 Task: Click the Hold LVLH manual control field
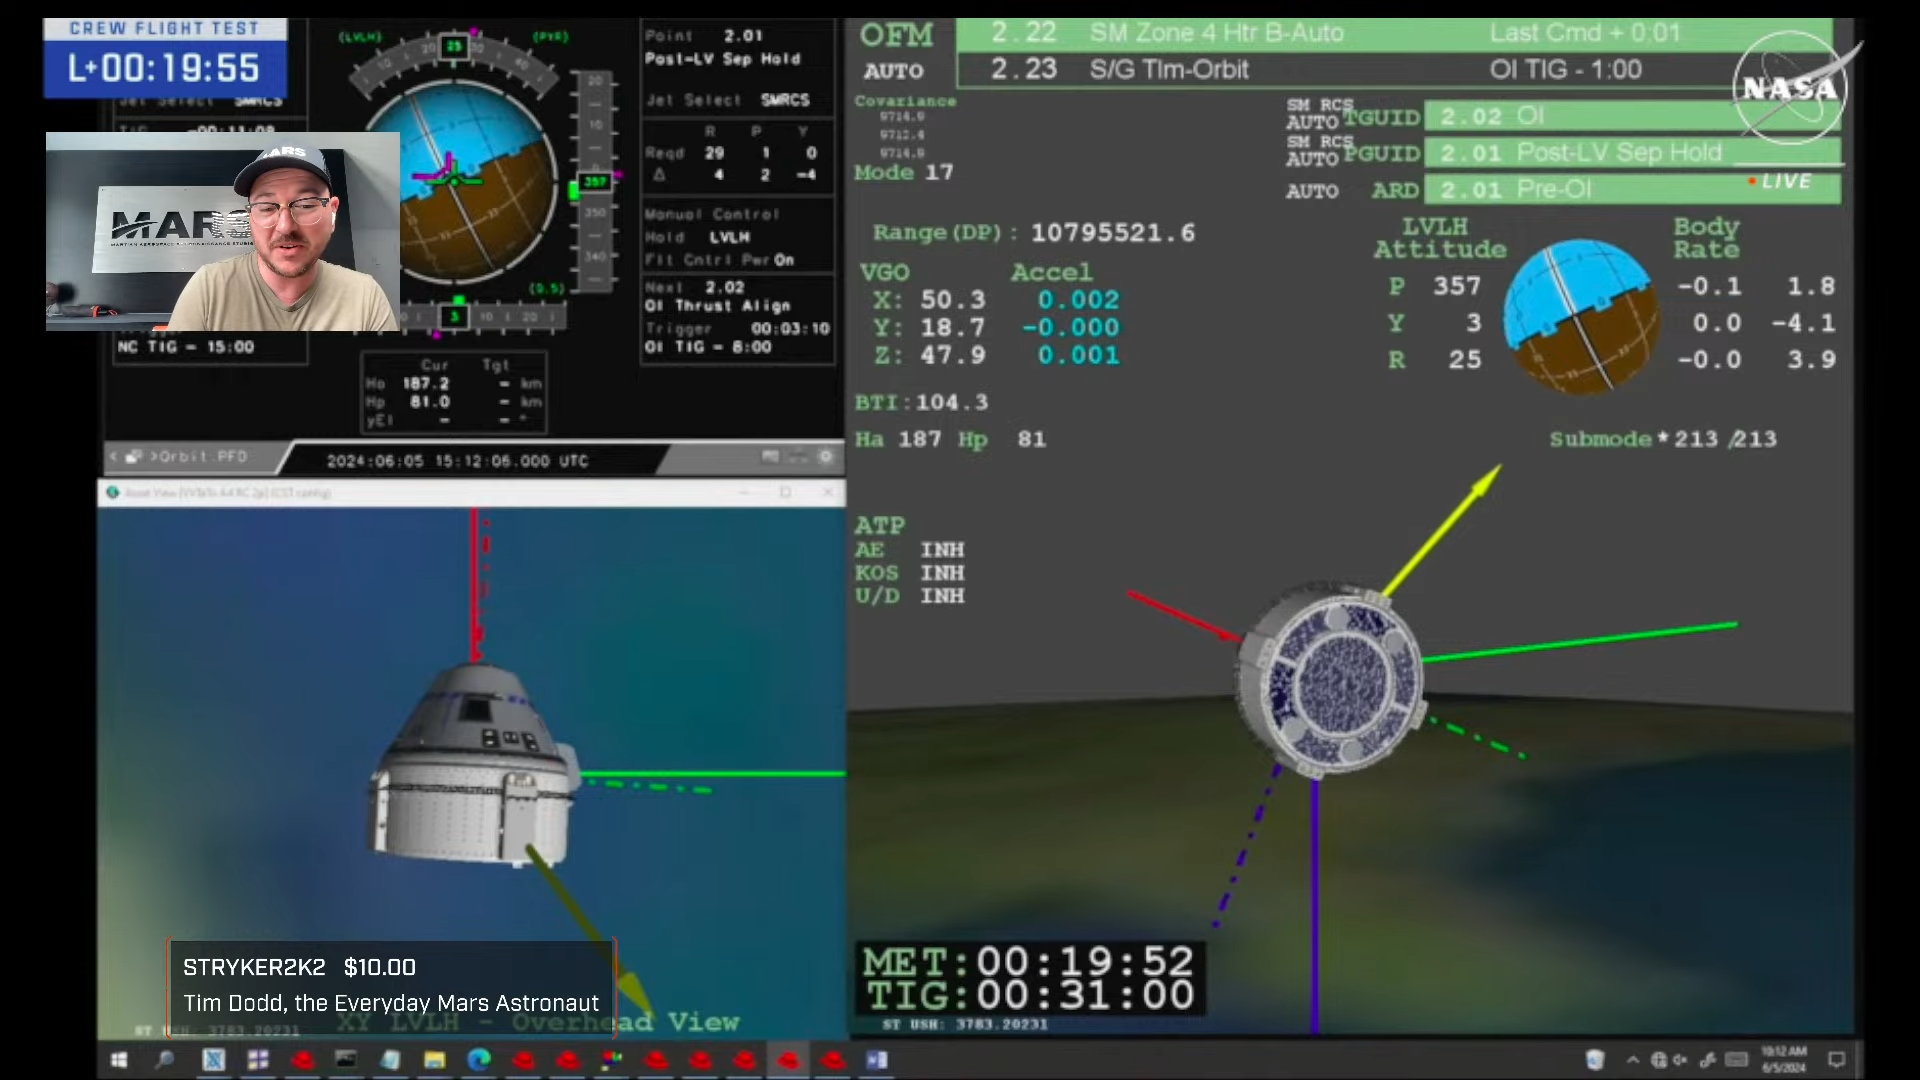697,237
